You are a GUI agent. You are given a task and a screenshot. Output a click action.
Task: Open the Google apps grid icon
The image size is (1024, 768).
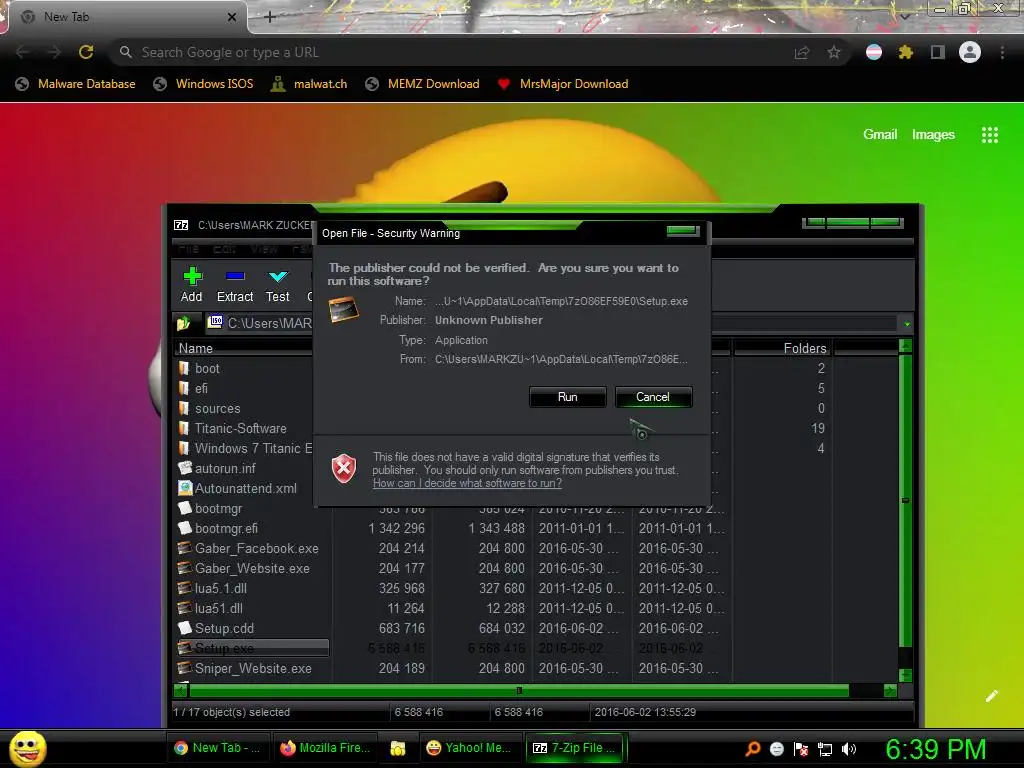pyautogui.click(x=990, y=135)
